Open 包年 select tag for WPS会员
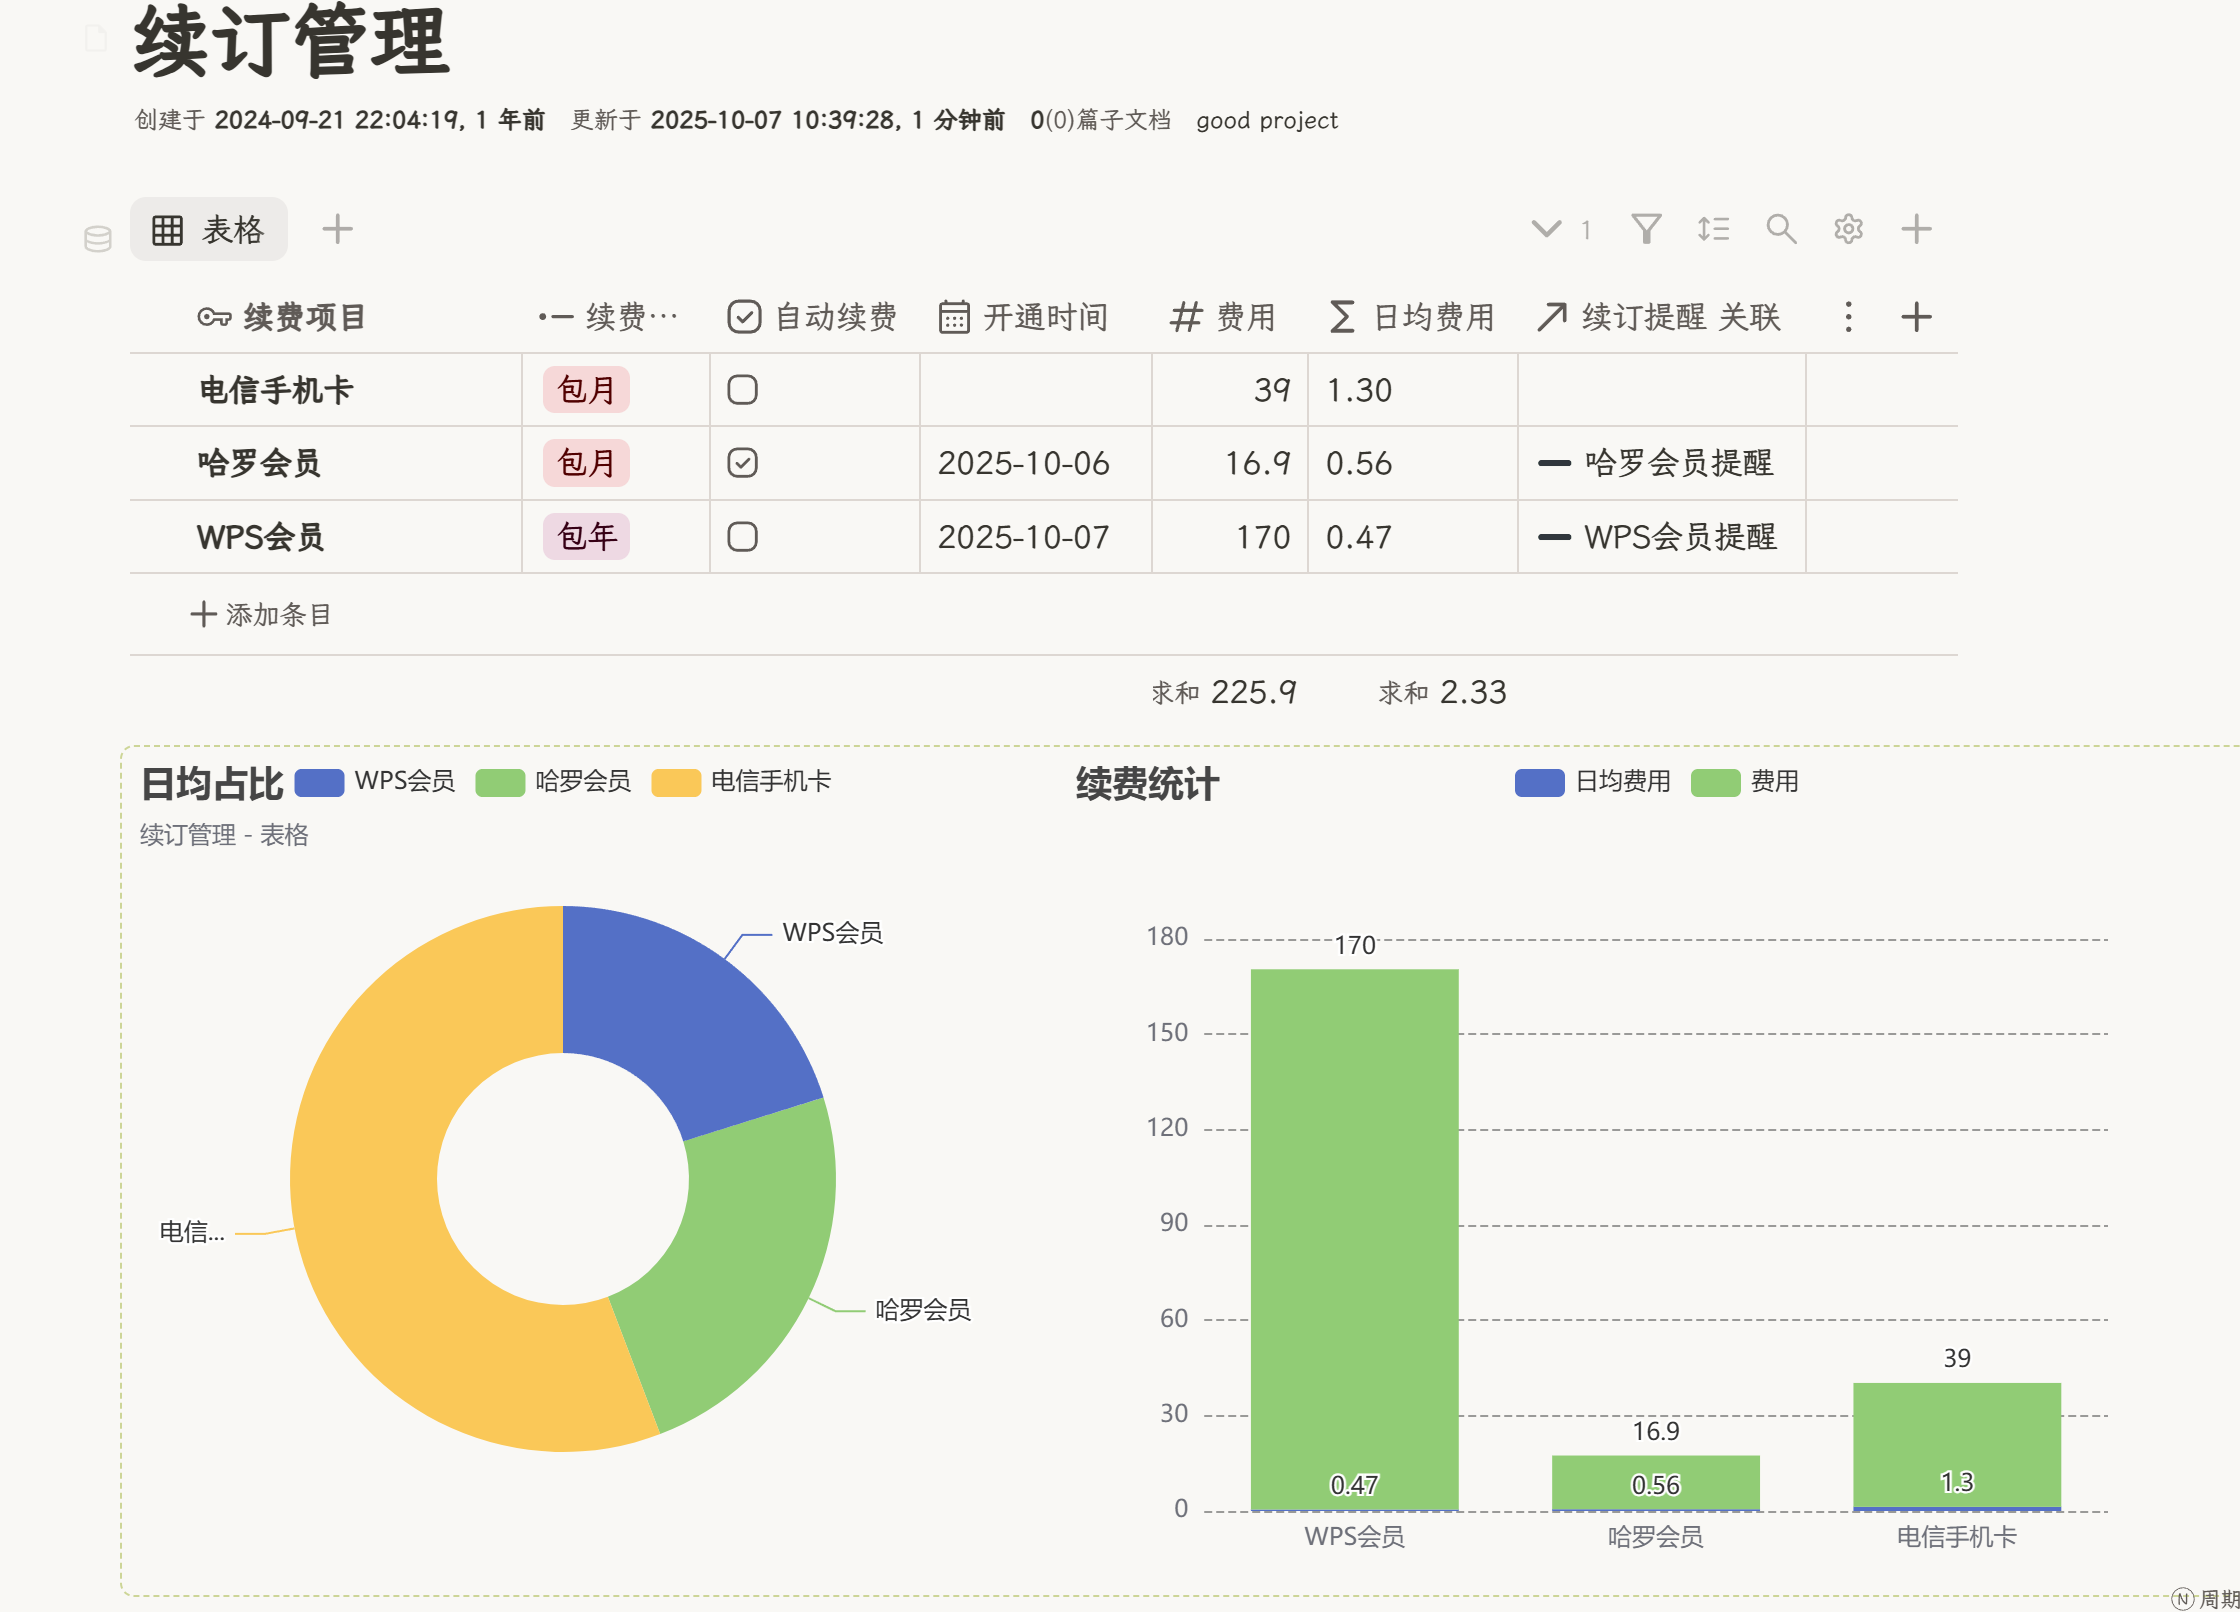The width and height of the screenshot is (2240, 1612). tap(586, 537)
